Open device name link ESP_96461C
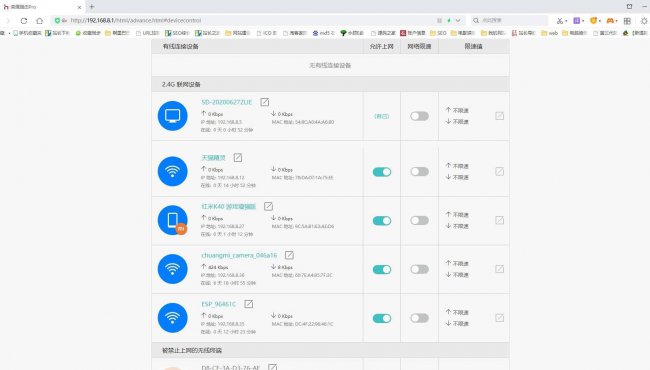Screen dimensions: 650x370 coord(218,304)
